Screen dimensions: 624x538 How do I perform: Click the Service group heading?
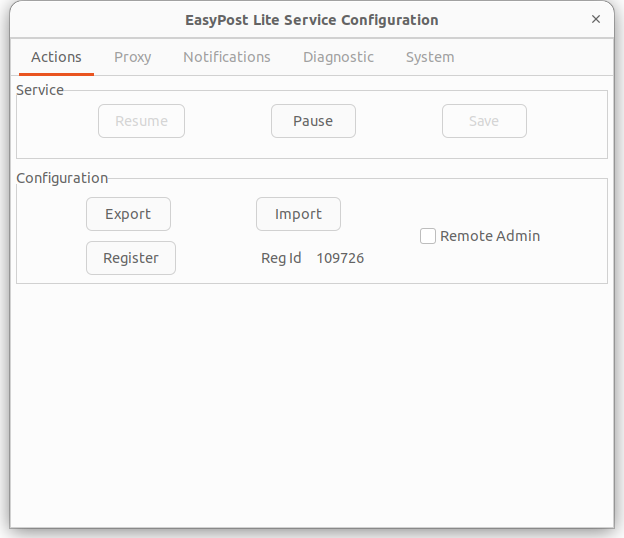[x=40, y=90]
